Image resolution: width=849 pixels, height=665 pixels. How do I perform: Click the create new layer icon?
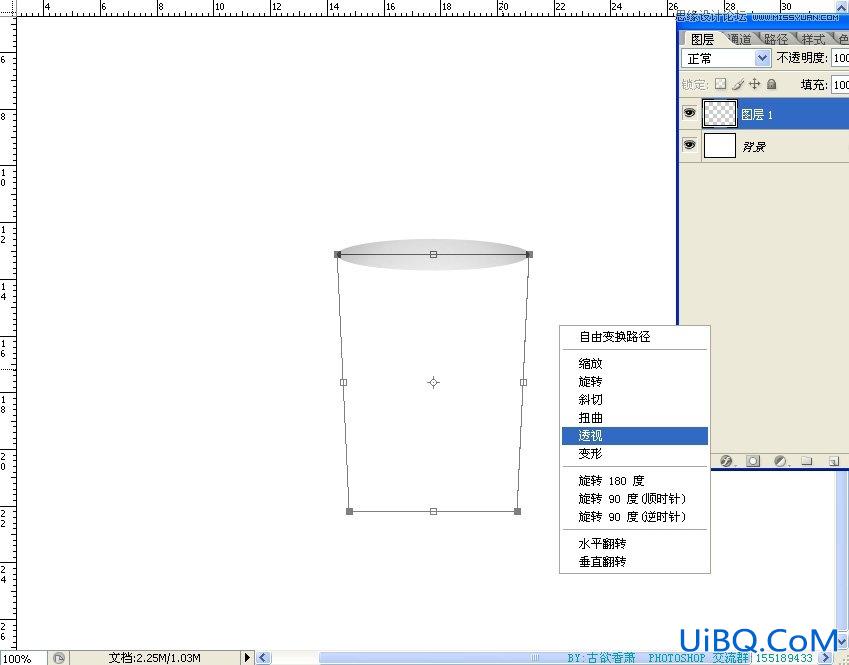[x=834, y=461]
